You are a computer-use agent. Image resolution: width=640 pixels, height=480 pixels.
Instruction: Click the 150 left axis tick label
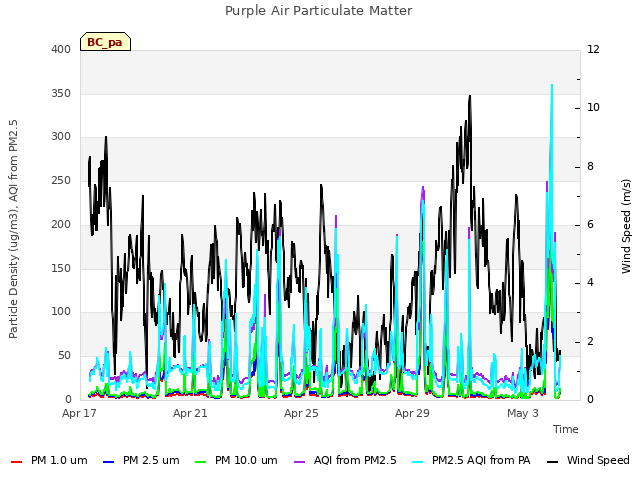click(x=61, y=268)
